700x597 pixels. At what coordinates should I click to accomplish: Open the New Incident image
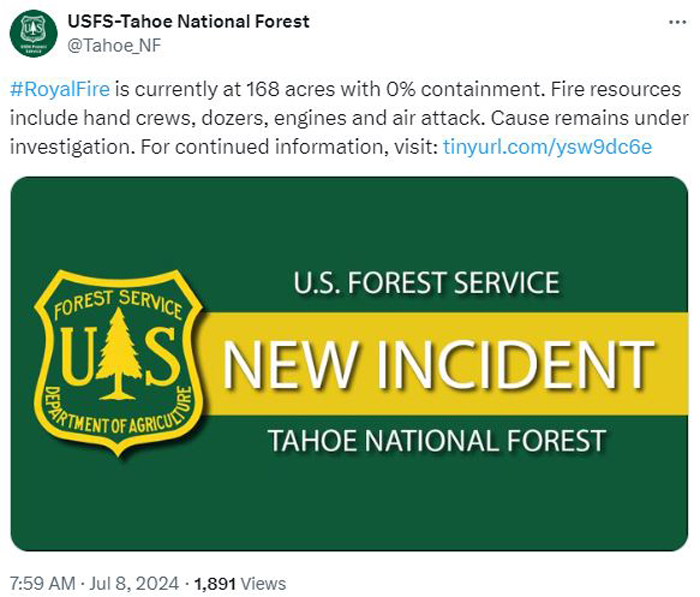[349, 364]
